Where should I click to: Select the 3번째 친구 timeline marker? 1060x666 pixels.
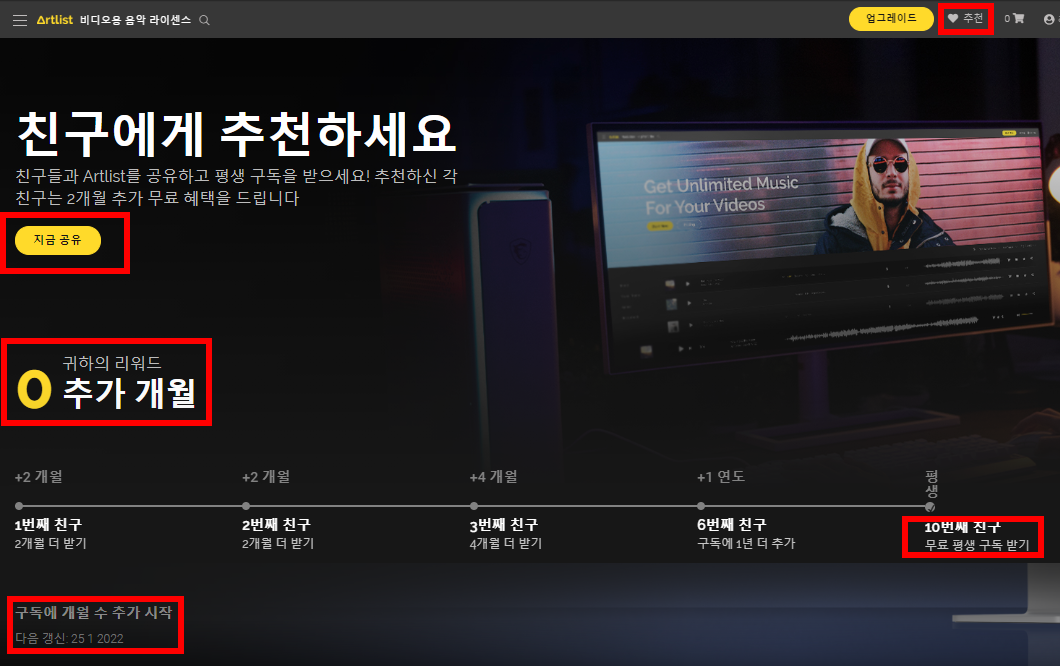(474, 506)
